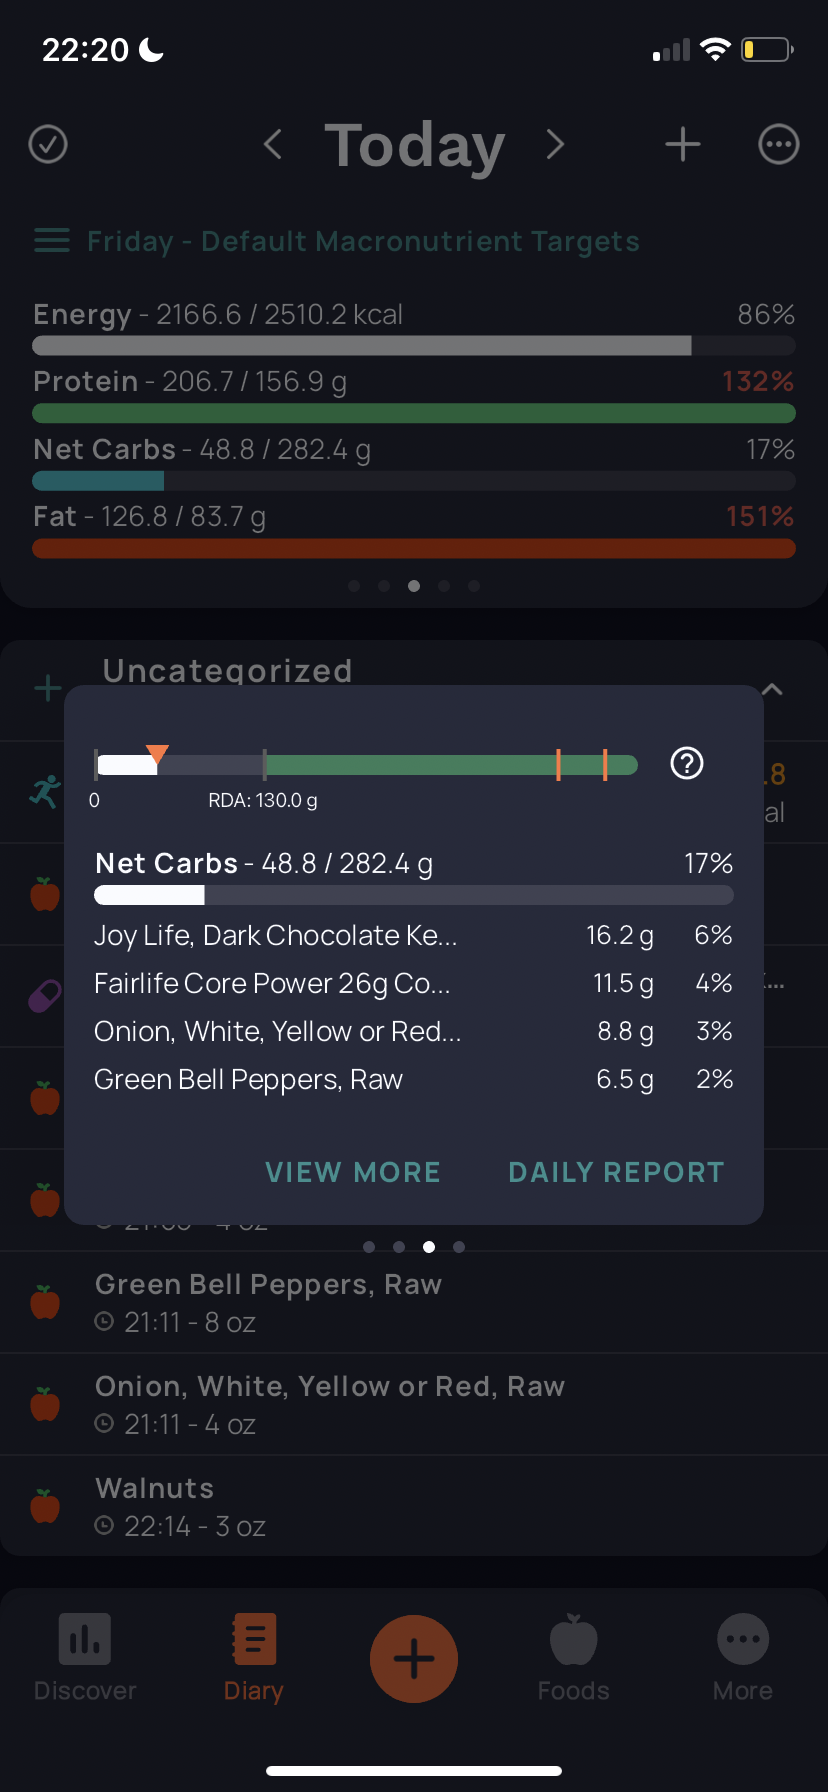The width and height of the screenshot is (828, 1792).
Task: Tap the Net Carbs progress bar in summary
Action: coord(414,481)
